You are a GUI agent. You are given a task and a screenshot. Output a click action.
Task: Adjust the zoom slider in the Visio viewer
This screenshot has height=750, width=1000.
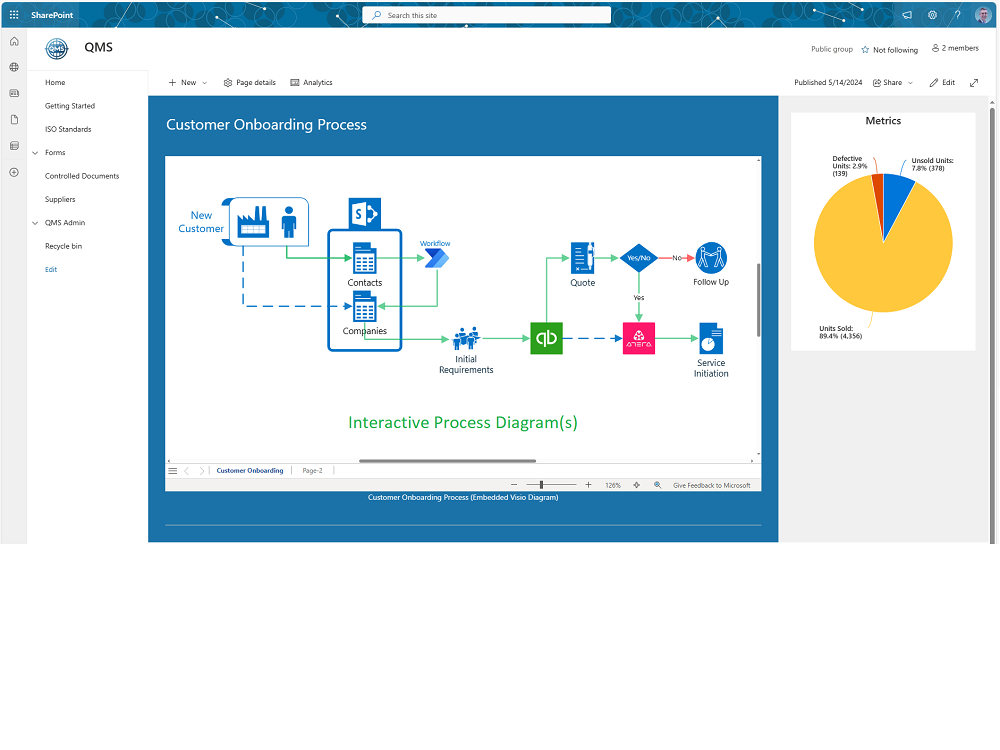click(540, 485)
